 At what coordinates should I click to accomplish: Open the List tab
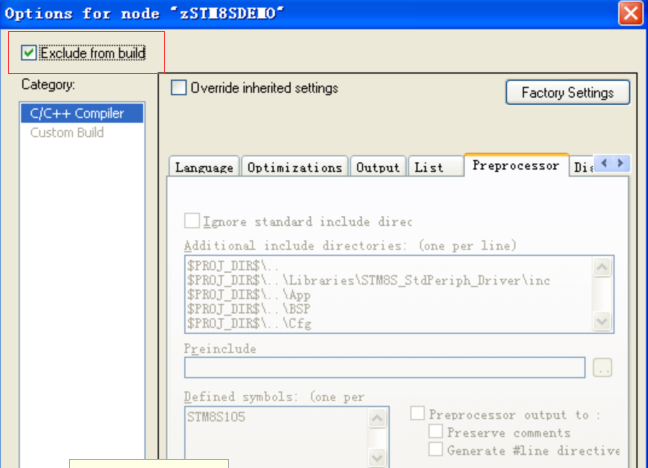pyautogui.click(x=429, y=168)
